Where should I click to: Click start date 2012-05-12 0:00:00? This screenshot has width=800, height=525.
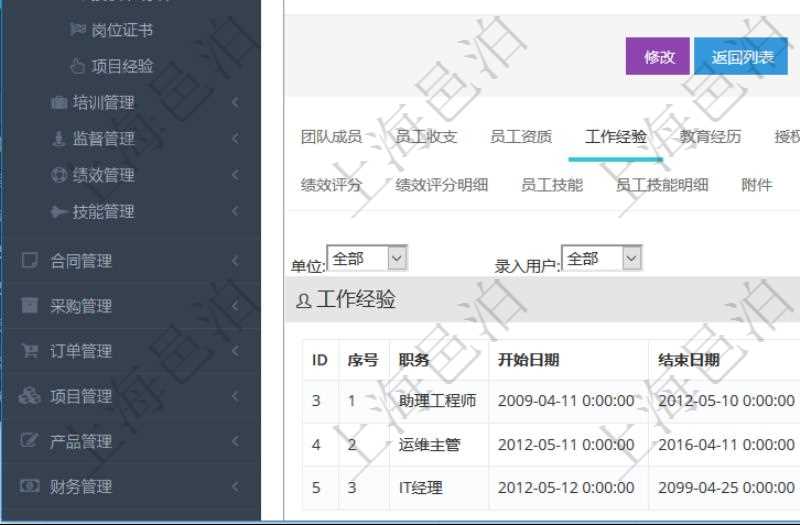point(566,488)
